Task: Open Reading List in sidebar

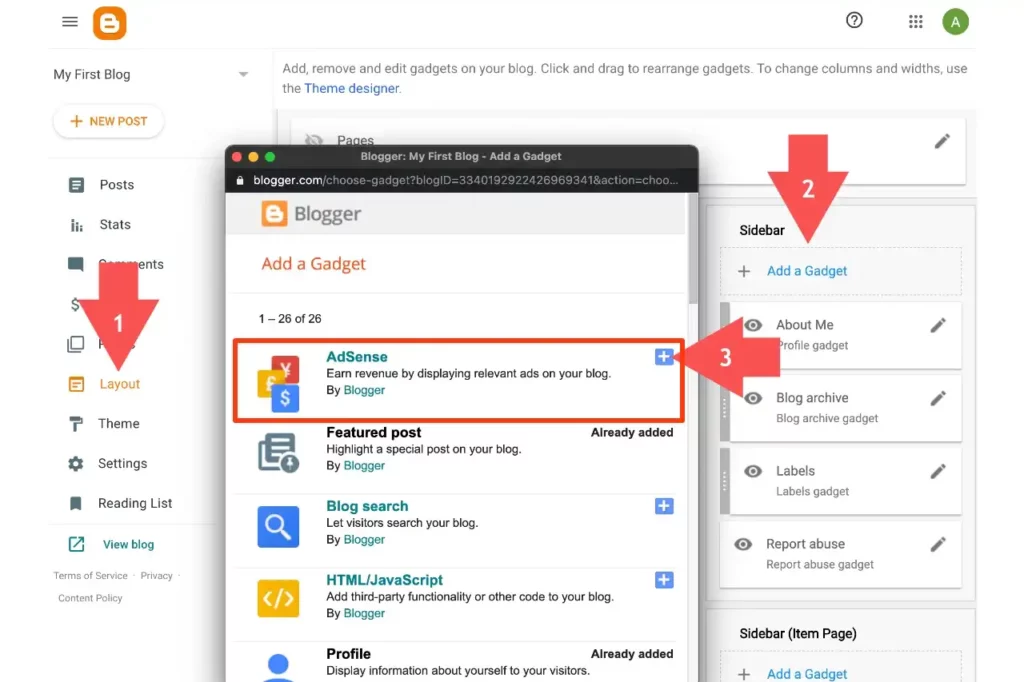Action: click(135, 504)
